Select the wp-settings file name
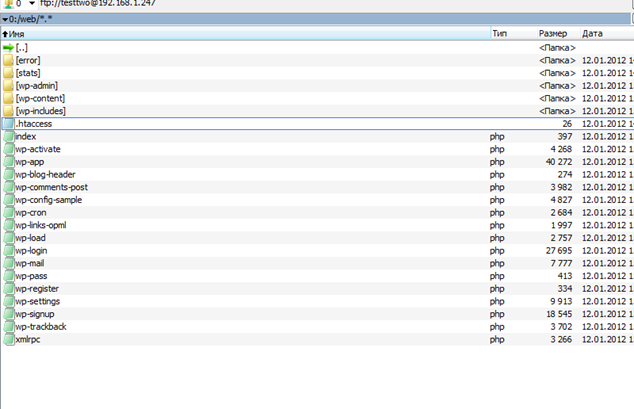The image size is (634, 409). coord(38,301)
